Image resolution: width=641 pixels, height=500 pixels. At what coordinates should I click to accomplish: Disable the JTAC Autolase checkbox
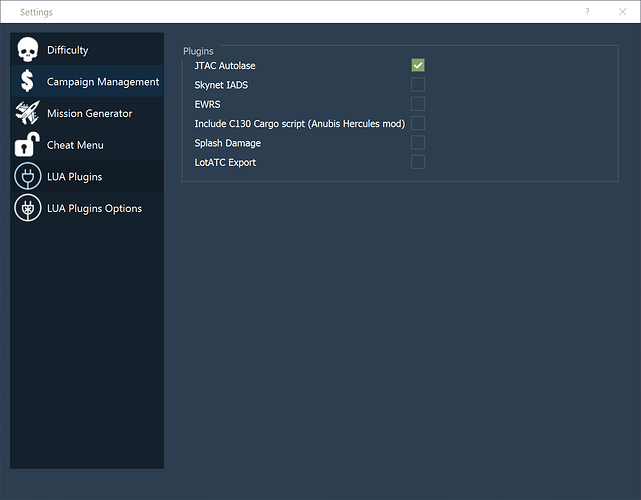click(x=418, y=65)
